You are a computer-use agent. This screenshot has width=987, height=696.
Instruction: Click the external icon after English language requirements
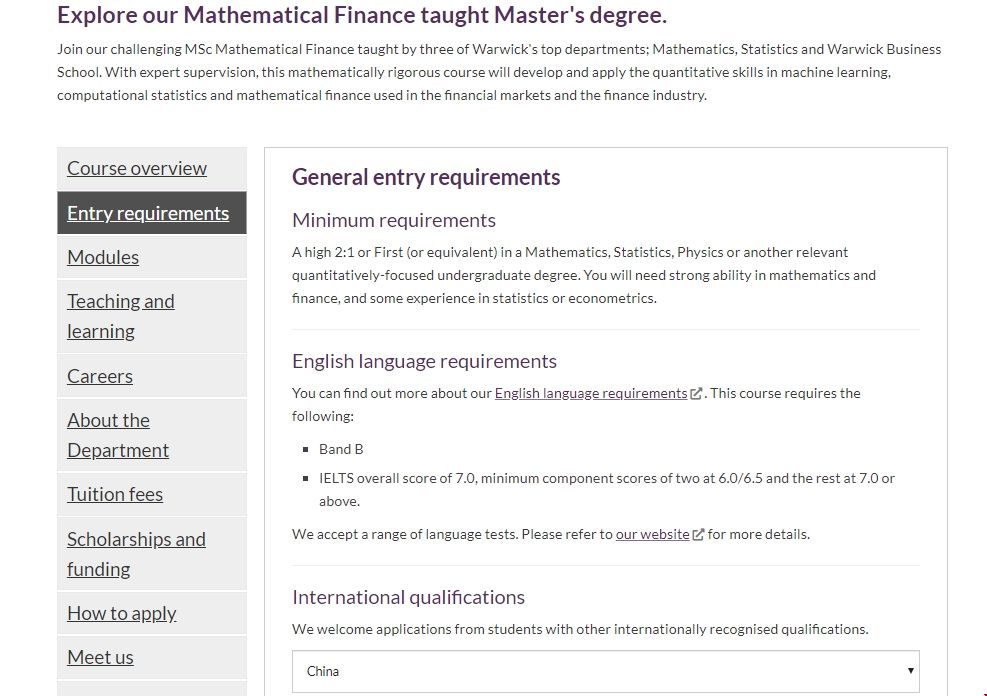(697, 394)
